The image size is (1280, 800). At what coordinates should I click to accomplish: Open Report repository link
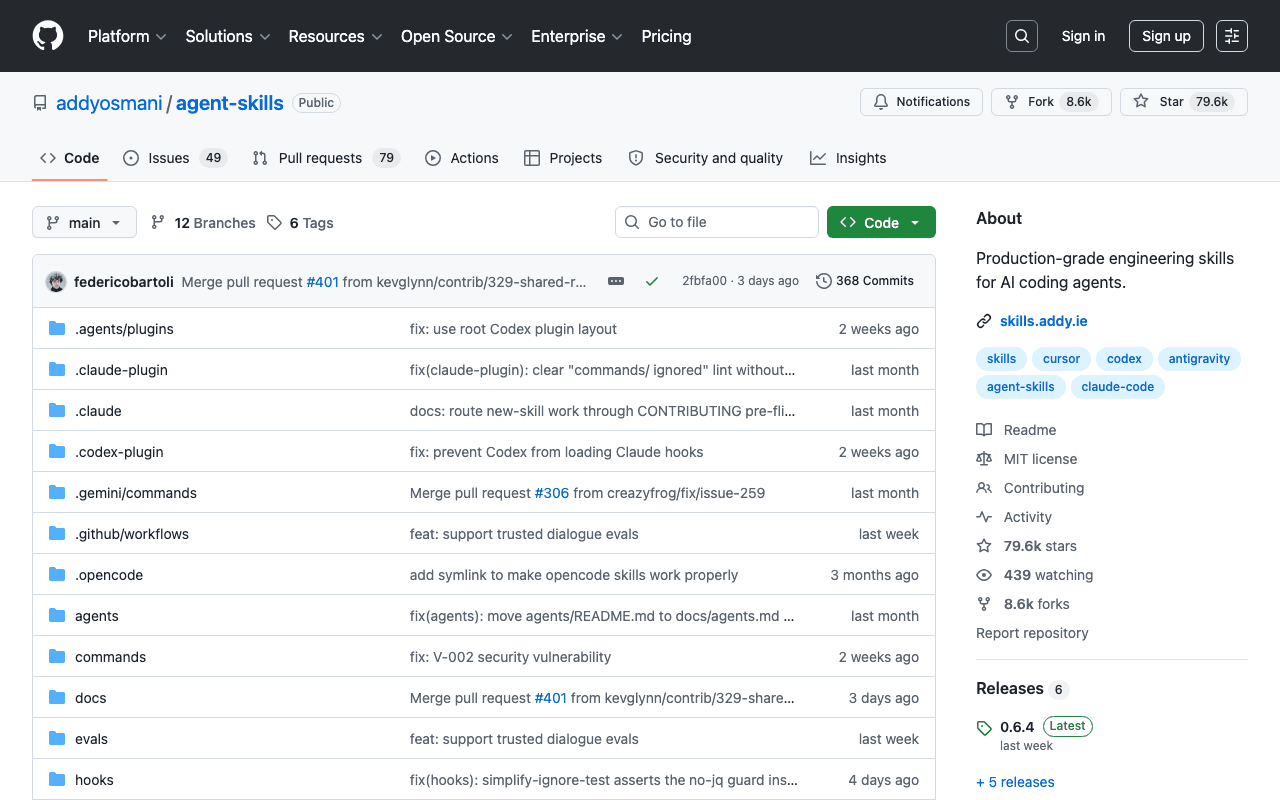1032,633
